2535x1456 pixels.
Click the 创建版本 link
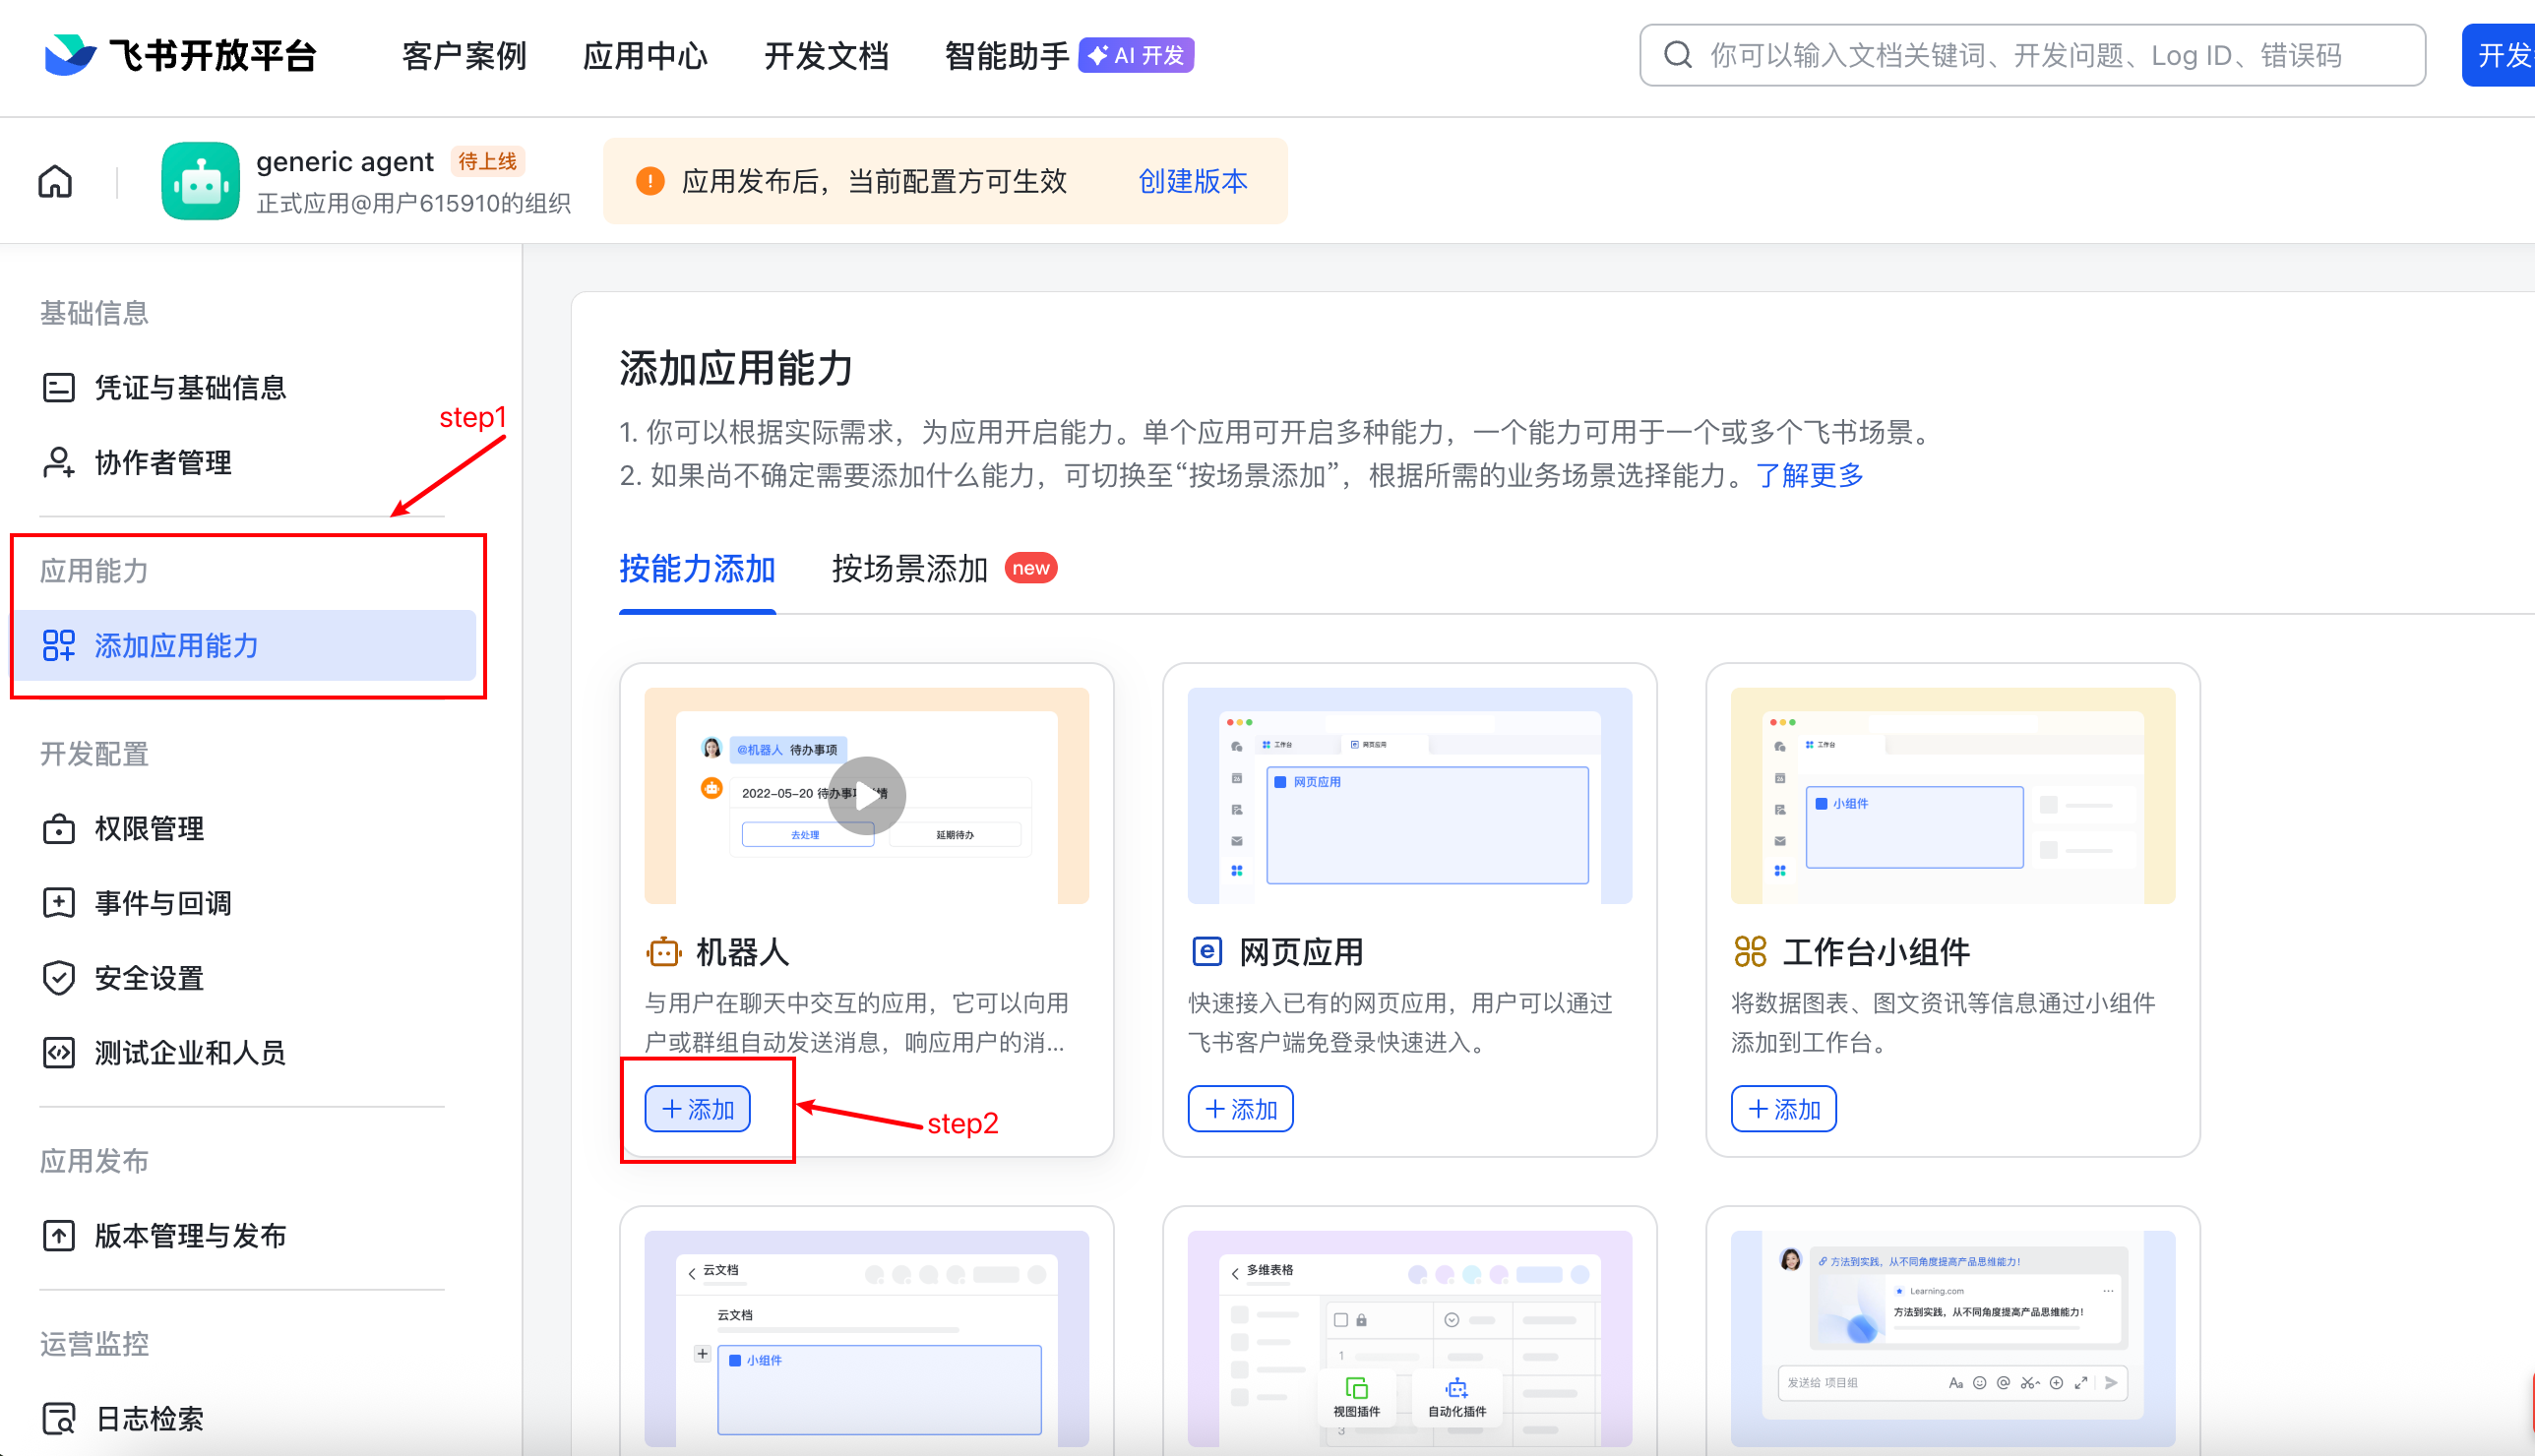click(1192, 181)
